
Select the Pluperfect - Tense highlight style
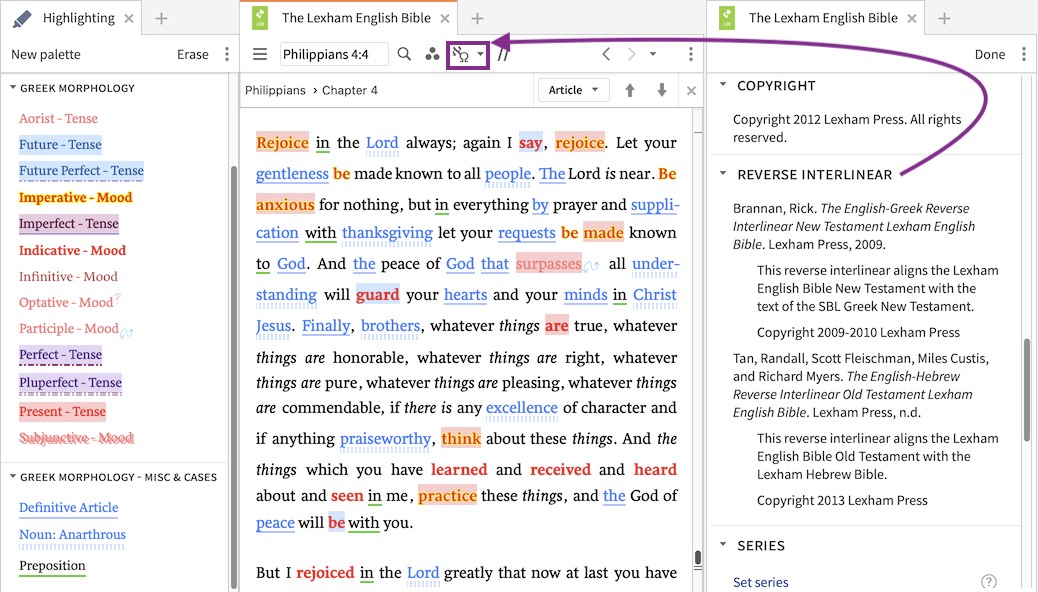[70, 383]
